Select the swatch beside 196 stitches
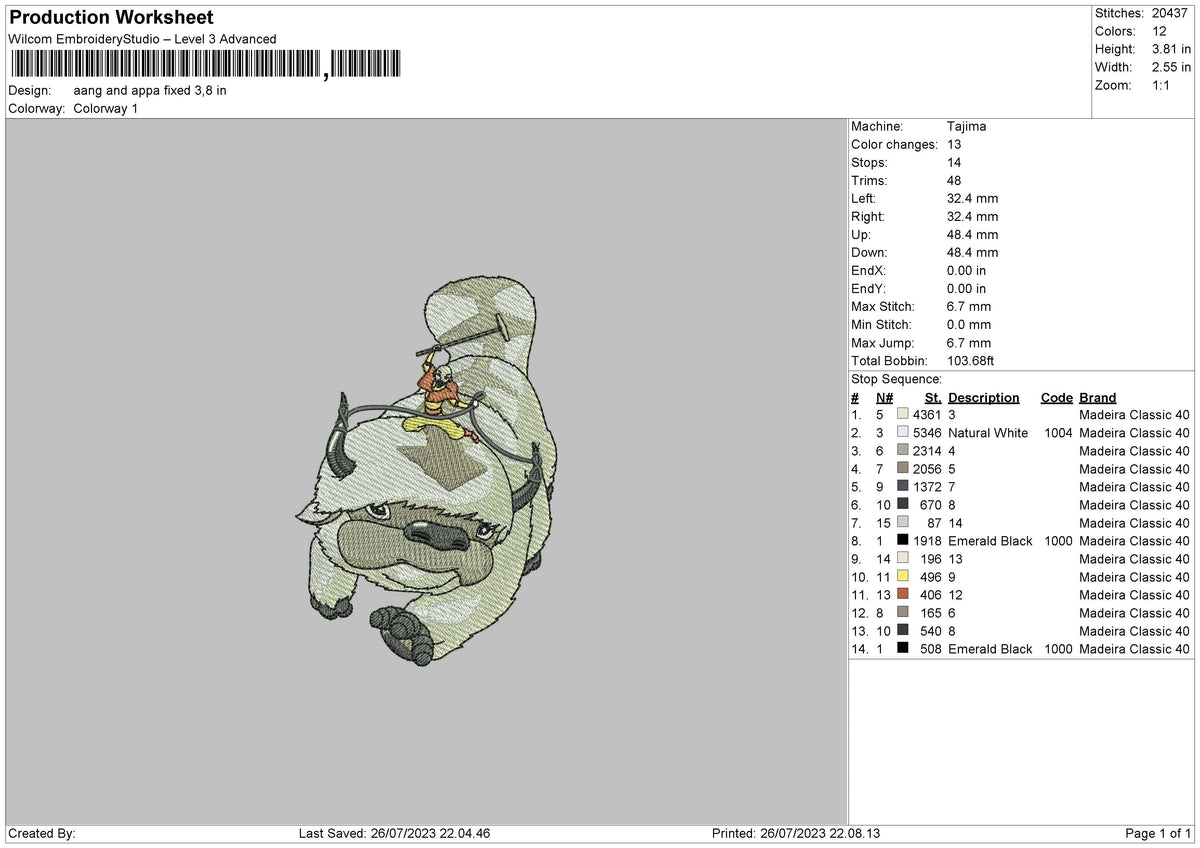 coord(903,559)
